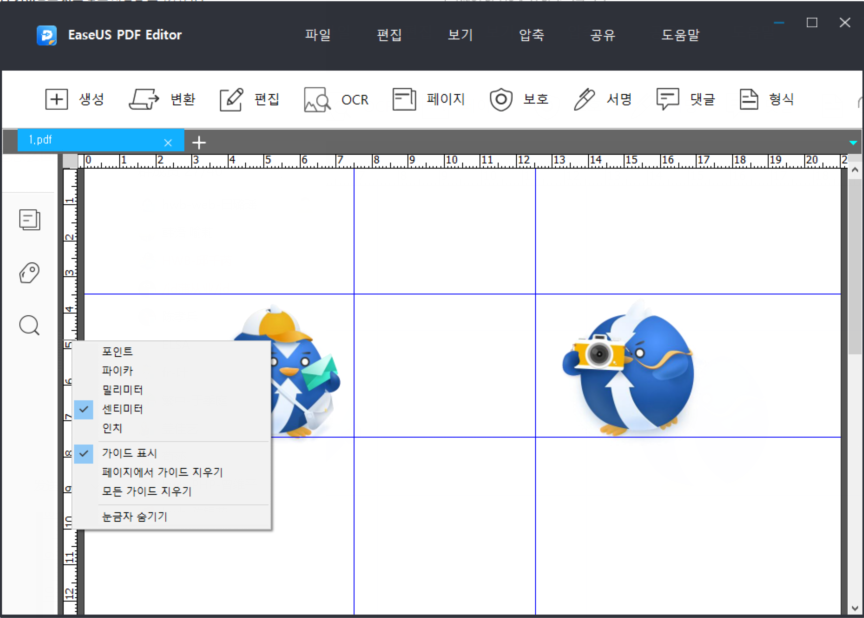Launch the OCR tool
864x618 pixels.
(318, 99)
